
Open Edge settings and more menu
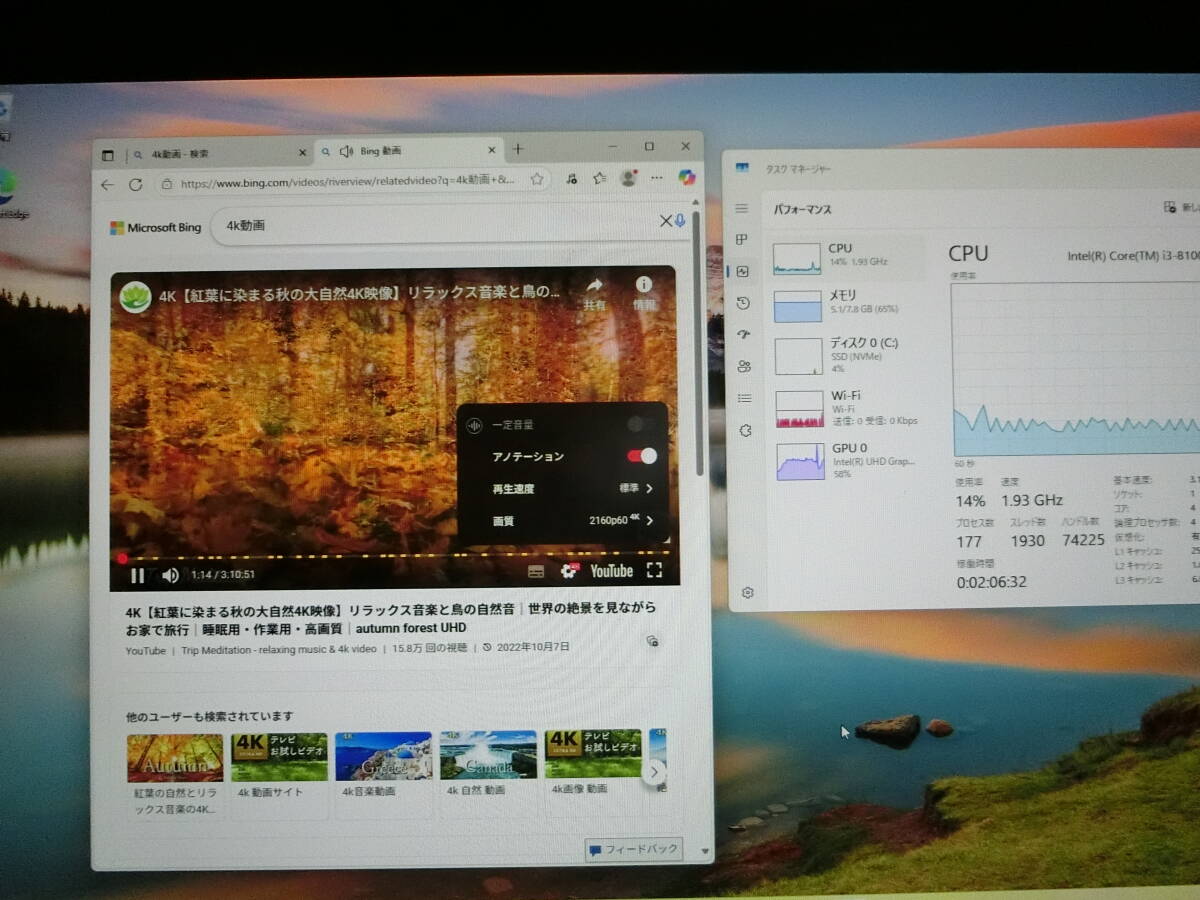657,177
